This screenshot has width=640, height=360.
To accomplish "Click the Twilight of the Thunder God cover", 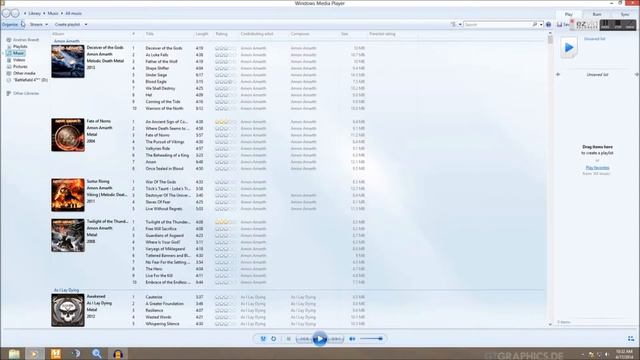I will click(68, 235).
